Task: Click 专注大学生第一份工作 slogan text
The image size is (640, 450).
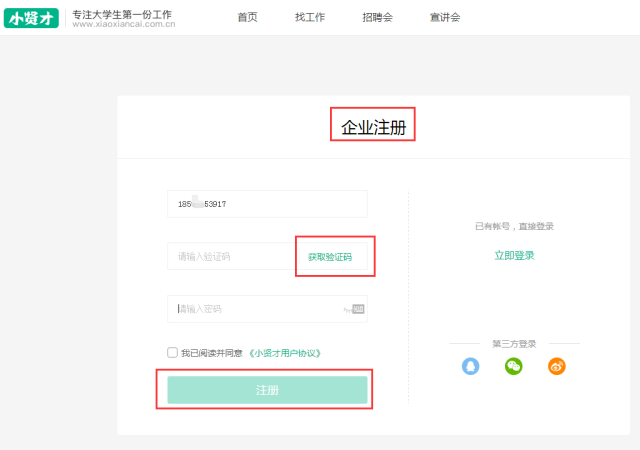Action: tap(122, 14)
